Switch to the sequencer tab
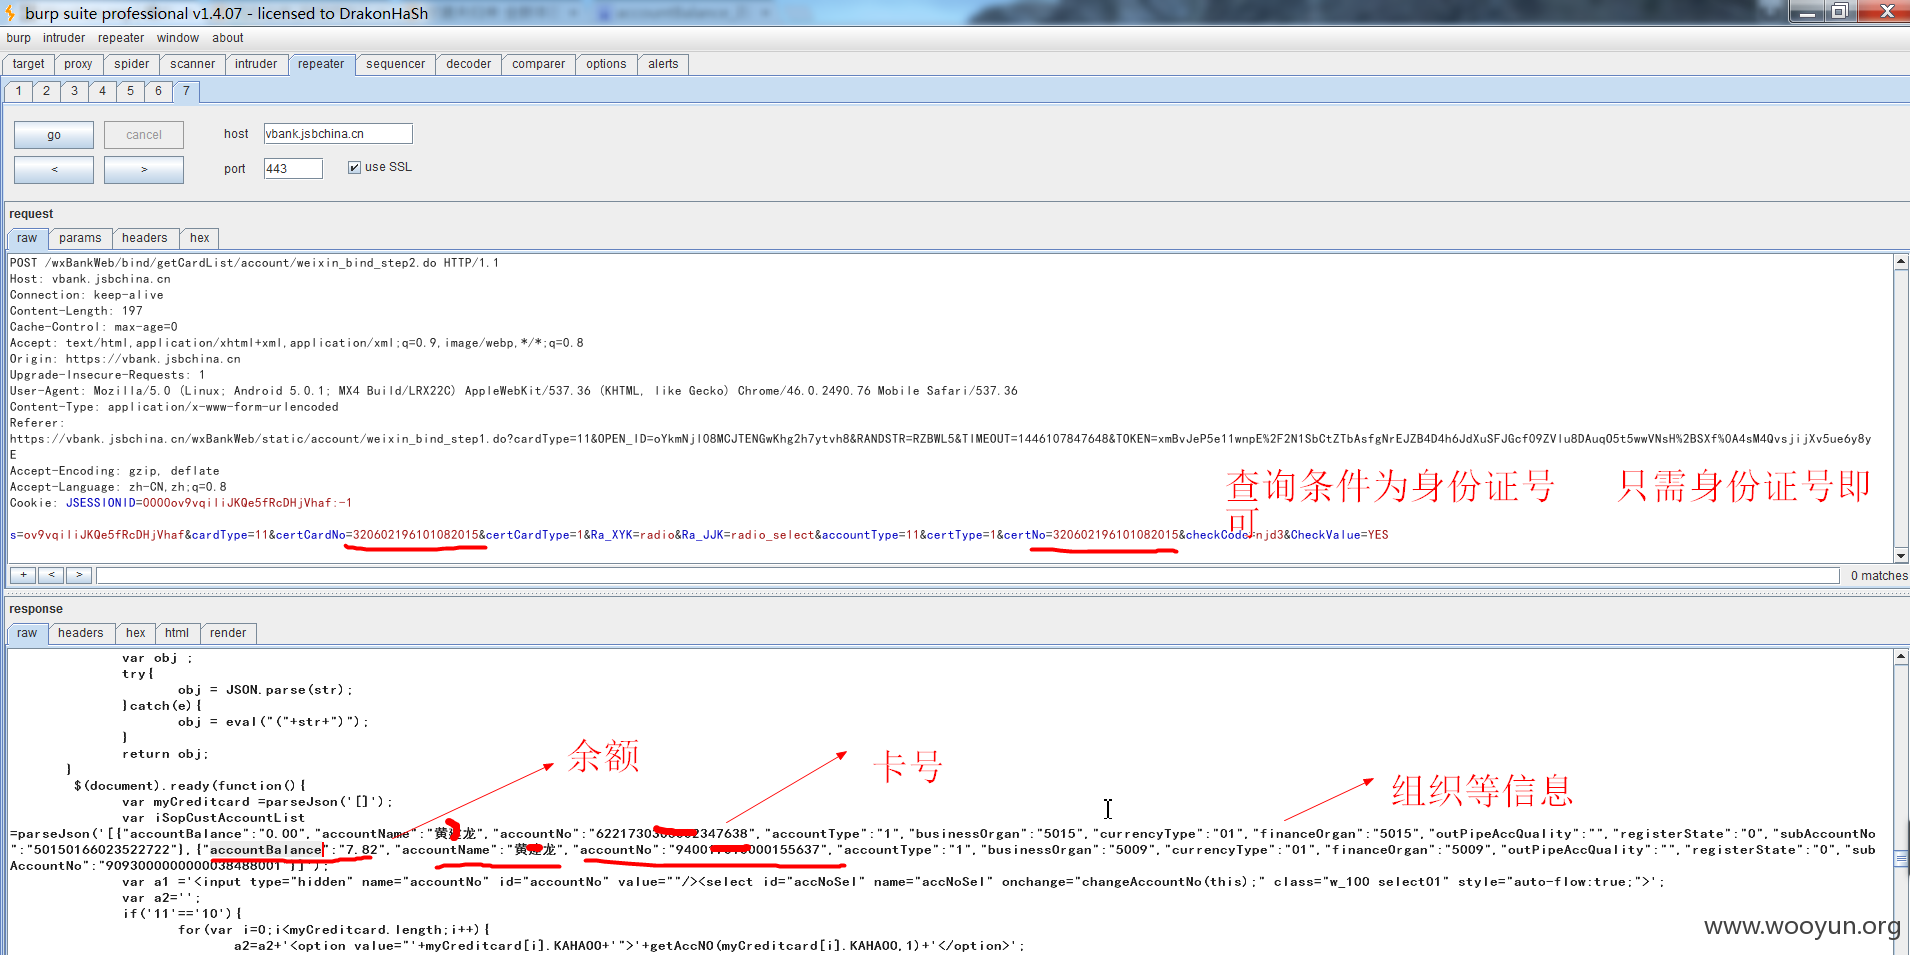Viewport: 1910px width, 955px height. pos(395,64)
